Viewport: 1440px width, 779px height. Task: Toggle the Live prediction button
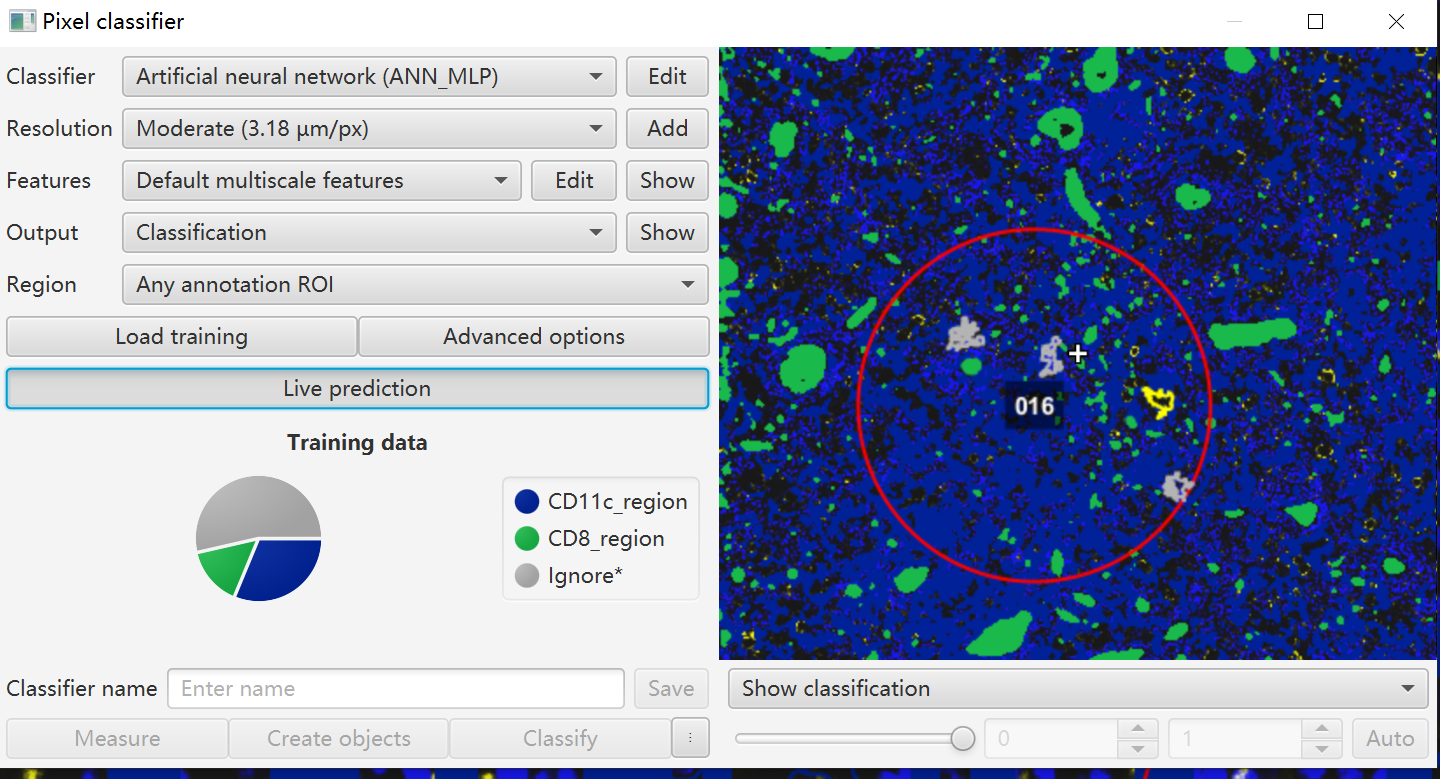(357, 389)
